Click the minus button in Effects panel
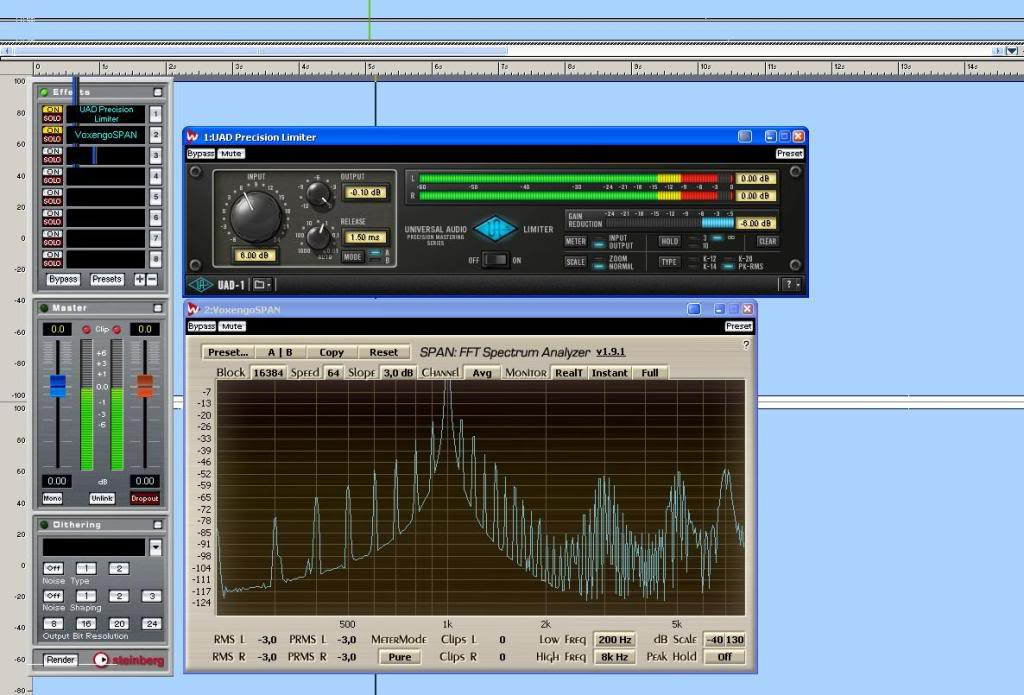 coord(152,280)
